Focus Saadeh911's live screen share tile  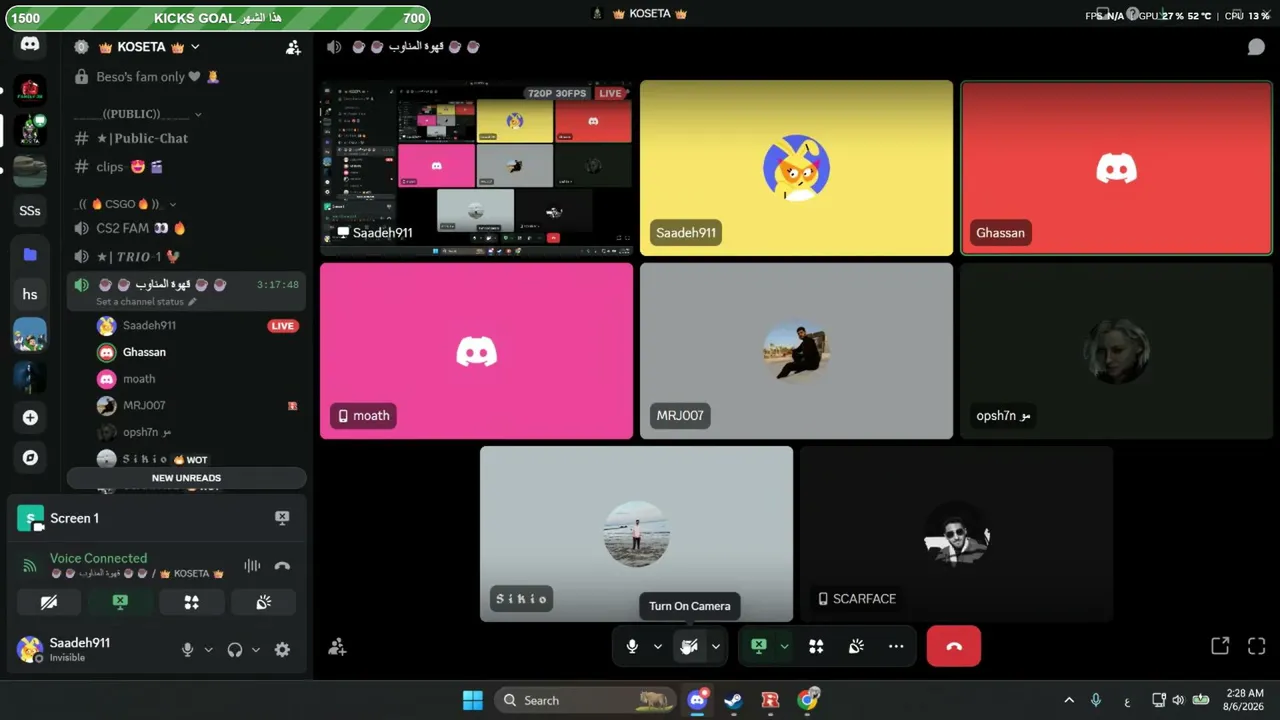(476, 168)
